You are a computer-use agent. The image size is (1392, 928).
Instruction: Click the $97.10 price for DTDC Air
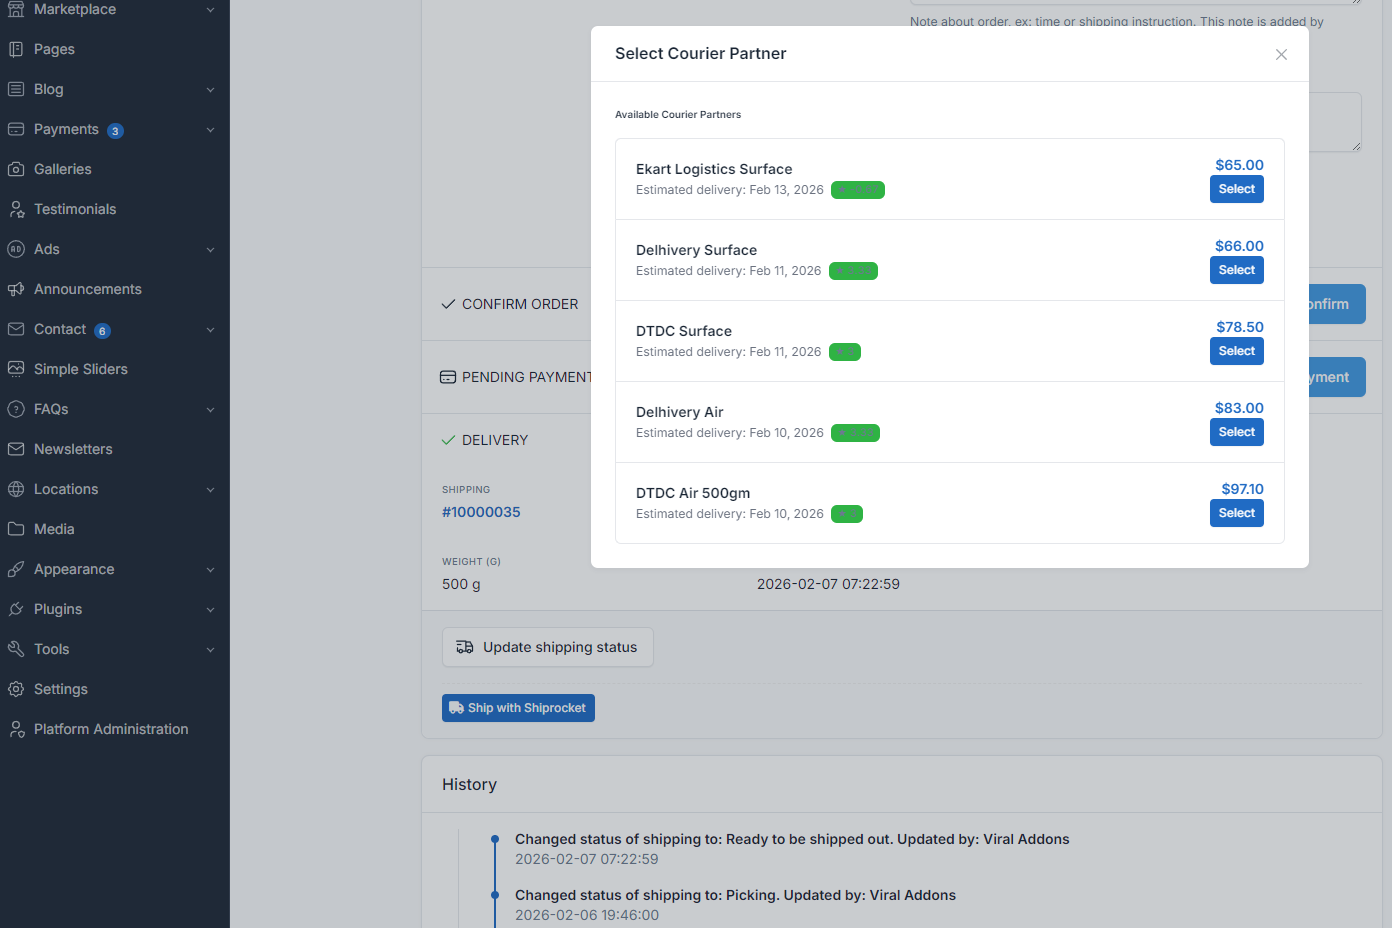[x=1242, y=489]
